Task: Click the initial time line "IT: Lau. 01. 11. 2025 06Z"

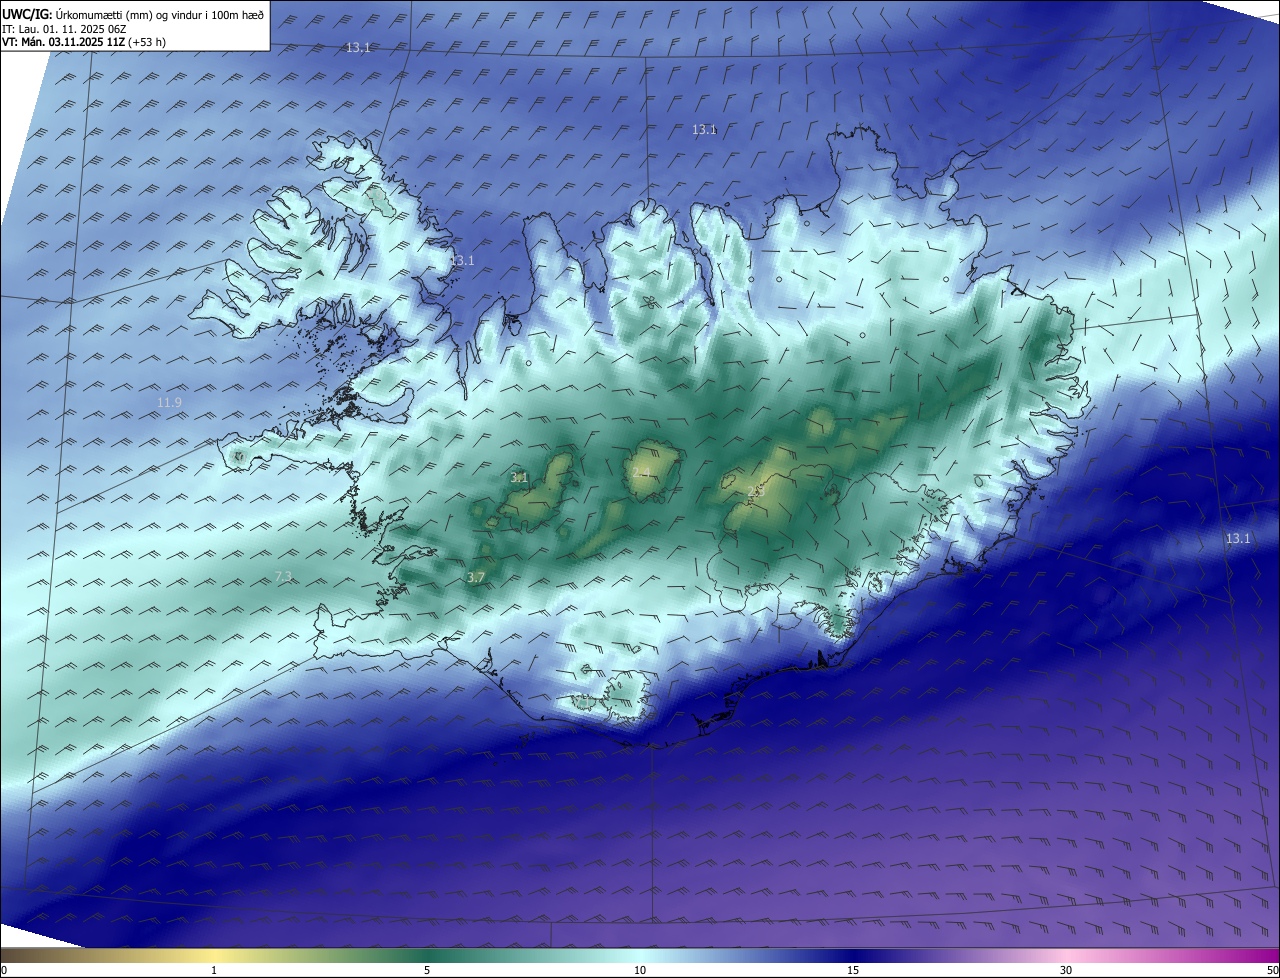Action: 64,29
